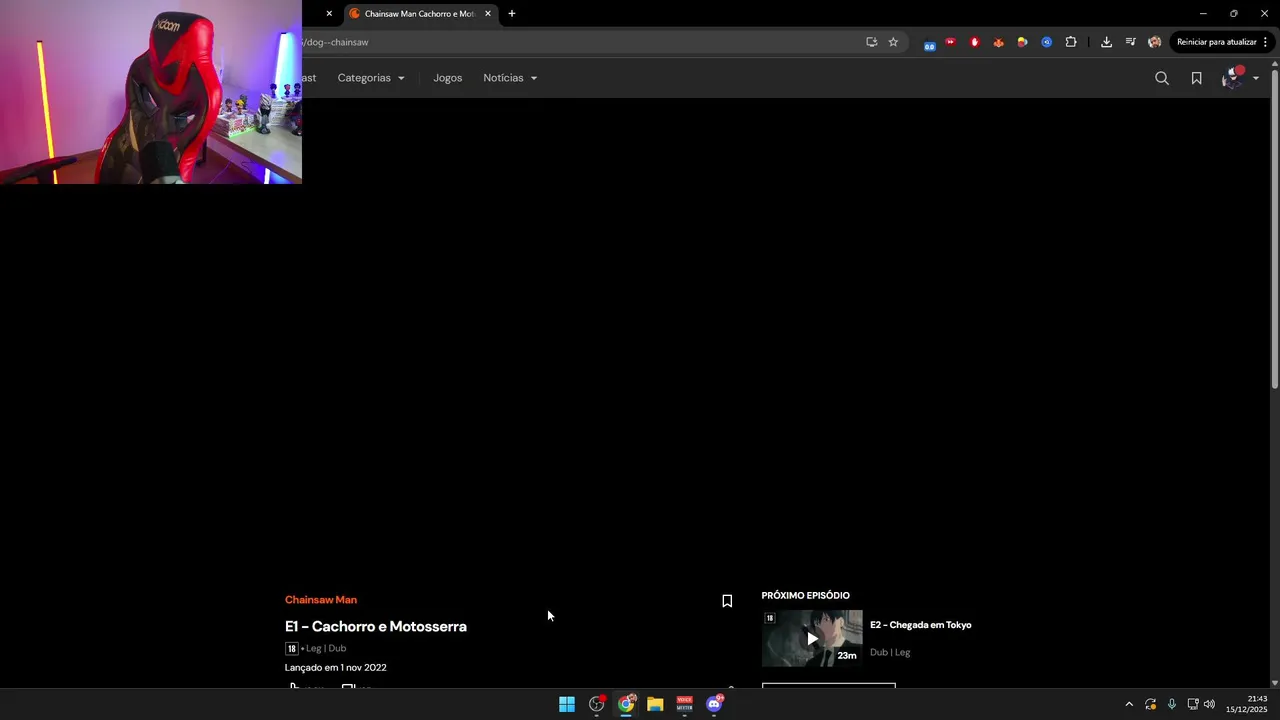This screenshot has width=1280, height=720.
Task: Open the Chrome taskbar icon
Action: [x=626, y=704]
